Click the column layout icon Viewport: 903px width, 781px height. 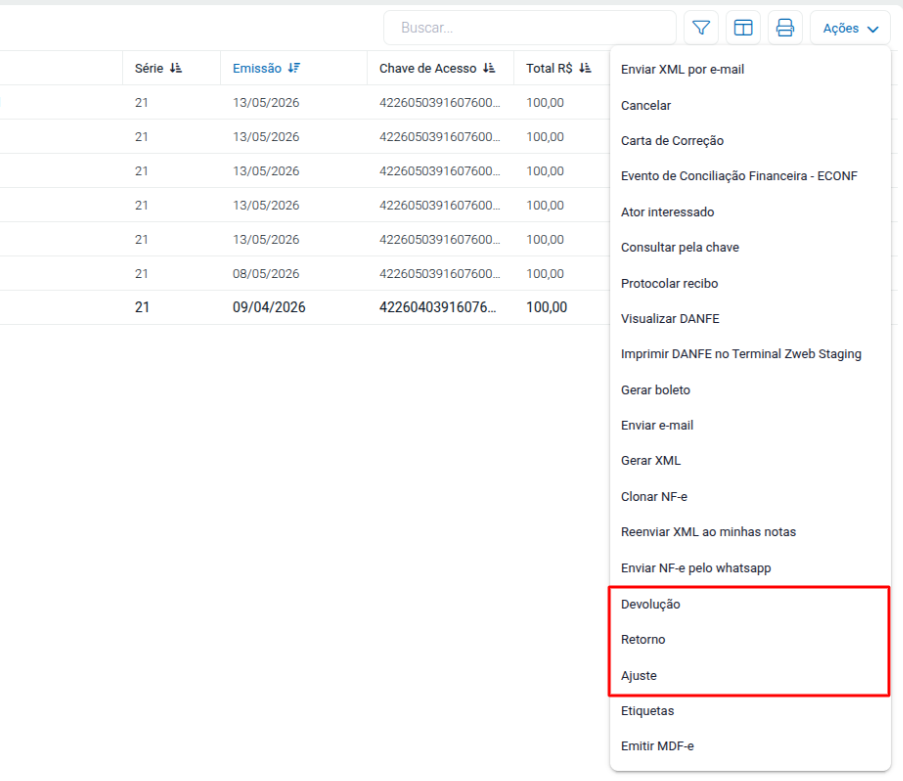(x=743, y=28)
